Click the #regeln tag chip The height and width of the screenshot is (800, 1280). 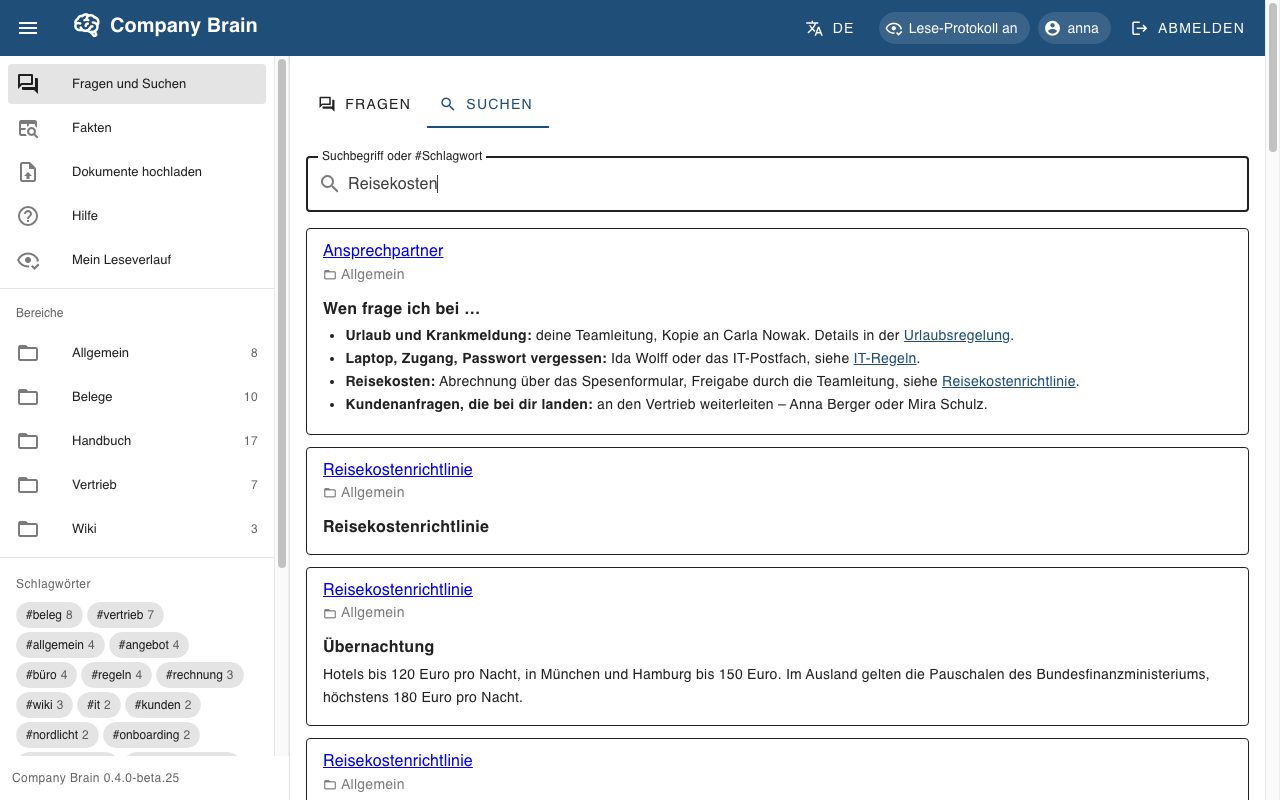click(116, 675)
